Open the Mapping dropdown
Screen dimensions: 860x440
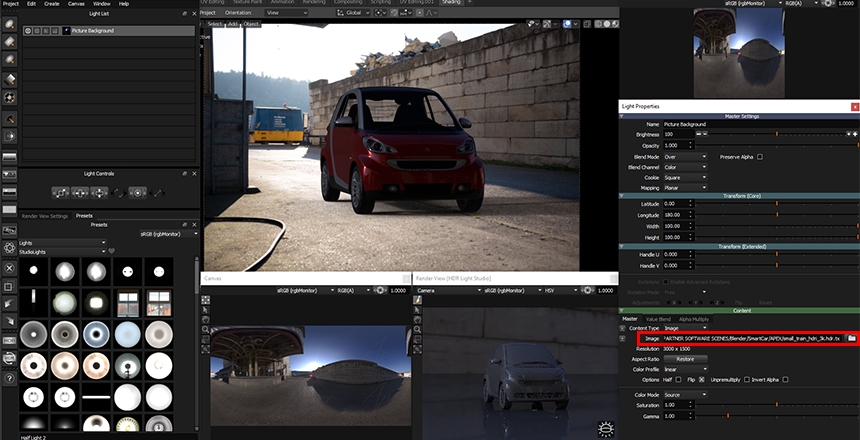tap(685, 188)
